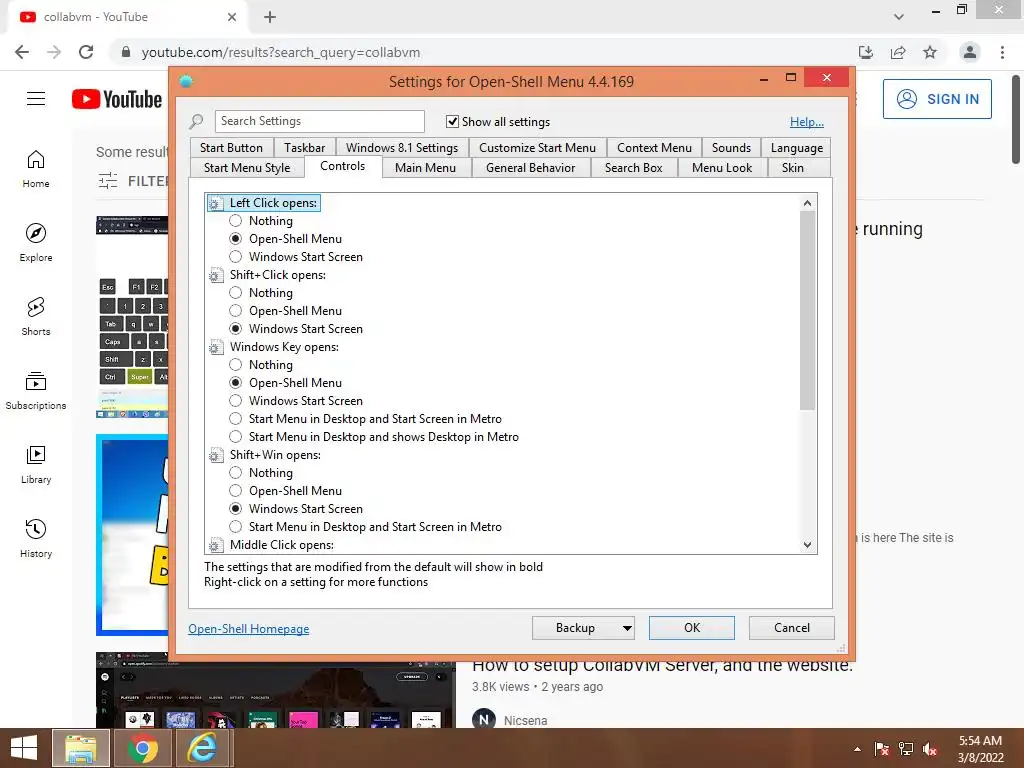Viewport: 1024px width, 768px height.
Task: Switch to the Context Menu tab
Action: (x=654, y=148)
